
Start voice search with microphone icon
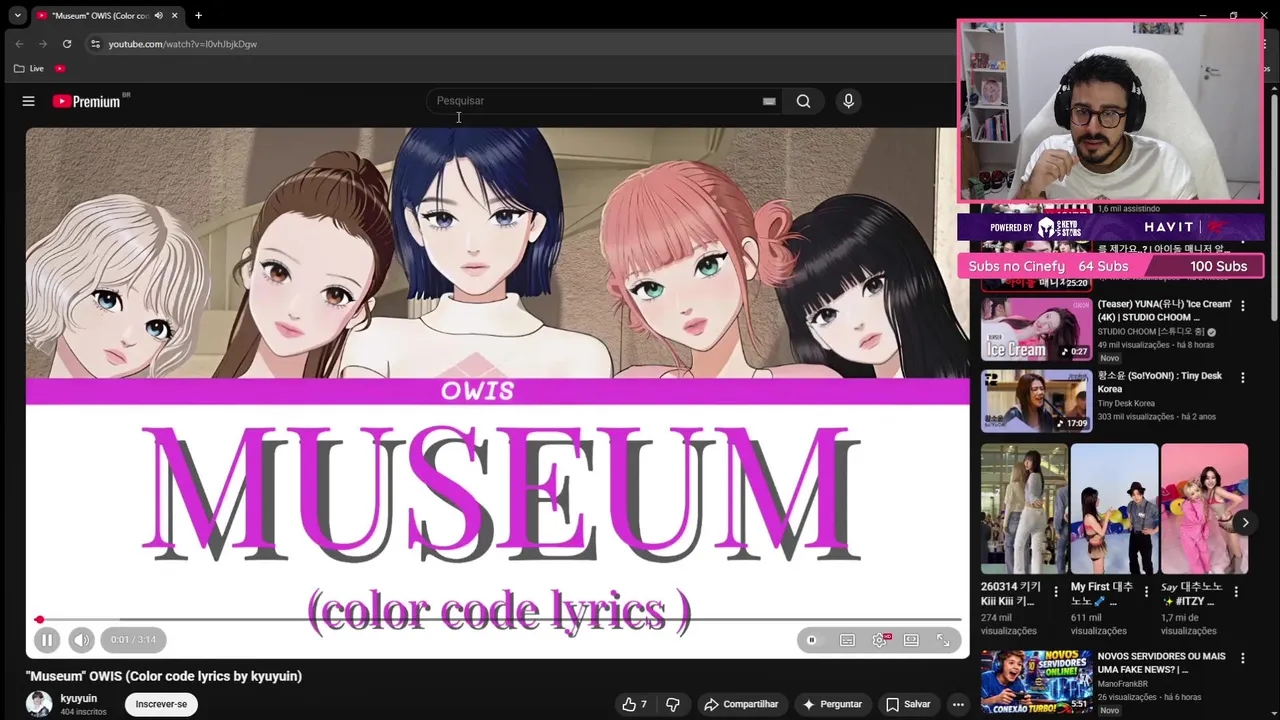tap(848, 101)
